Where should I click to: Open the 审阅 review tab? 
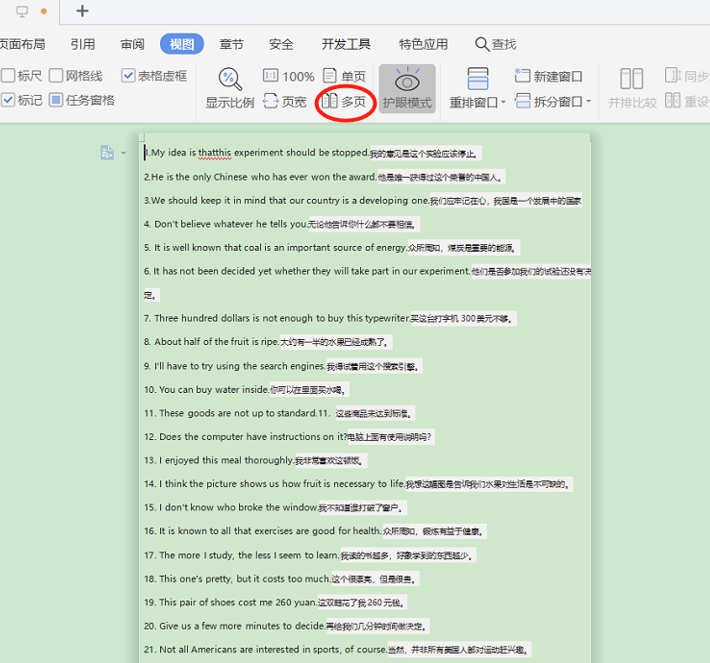[x=132, y=44]
